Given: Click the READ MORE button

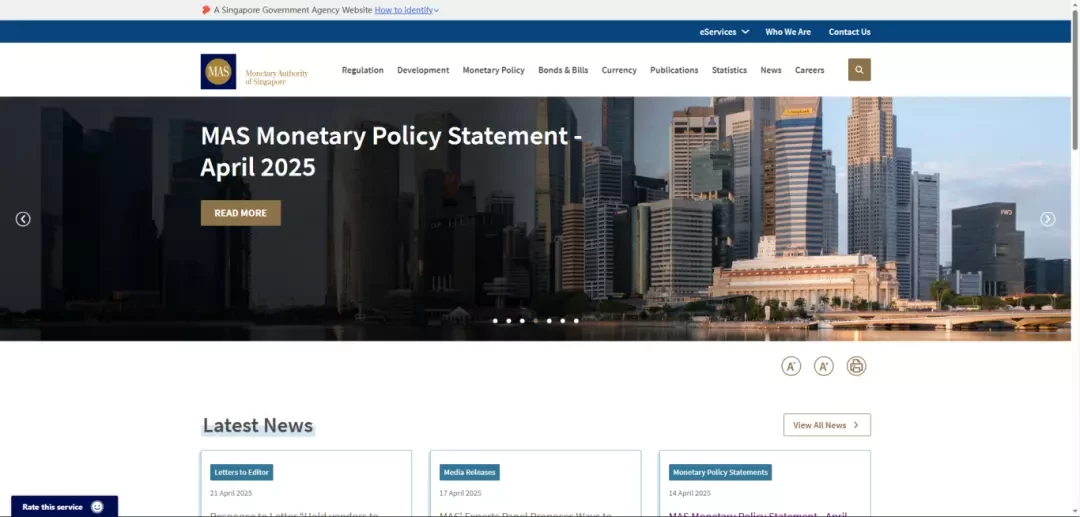Looking at the screenshot, I should tap(240, 213).
